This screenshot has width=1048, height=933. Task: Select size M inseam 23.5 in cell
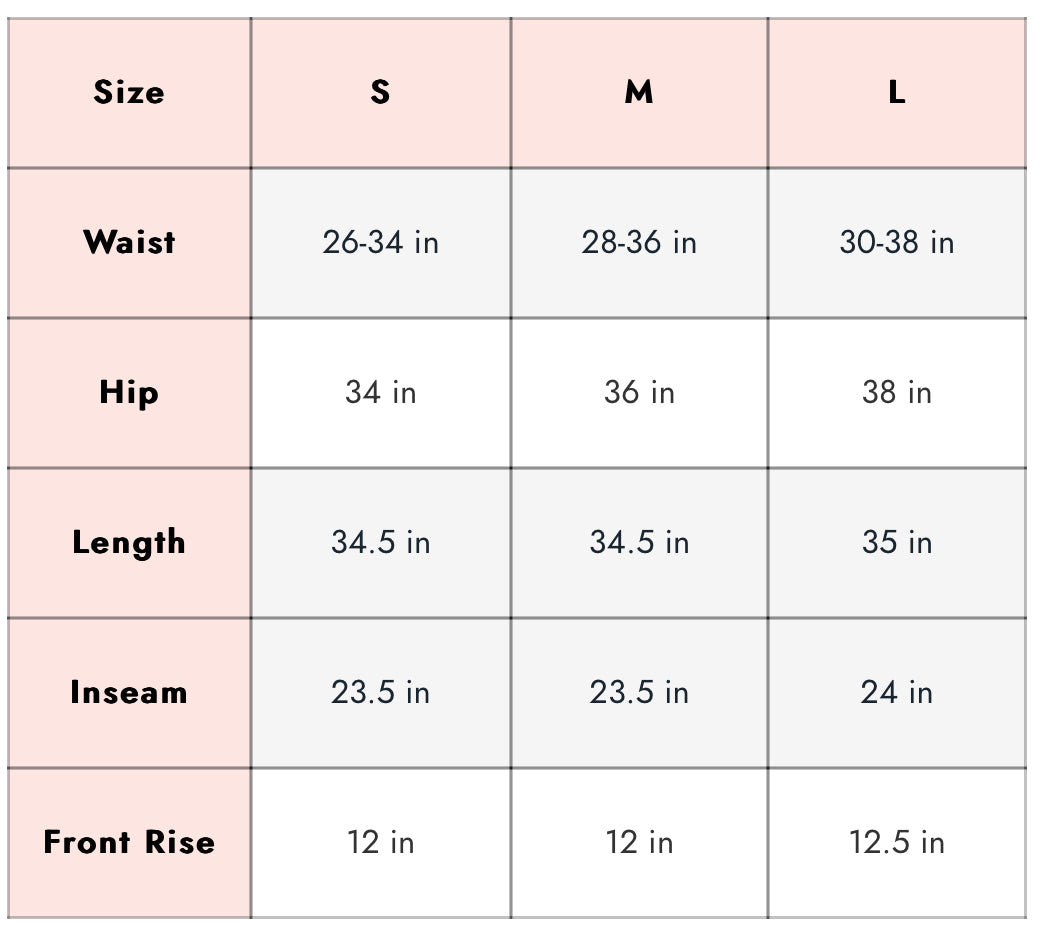(x=639, y=692)
